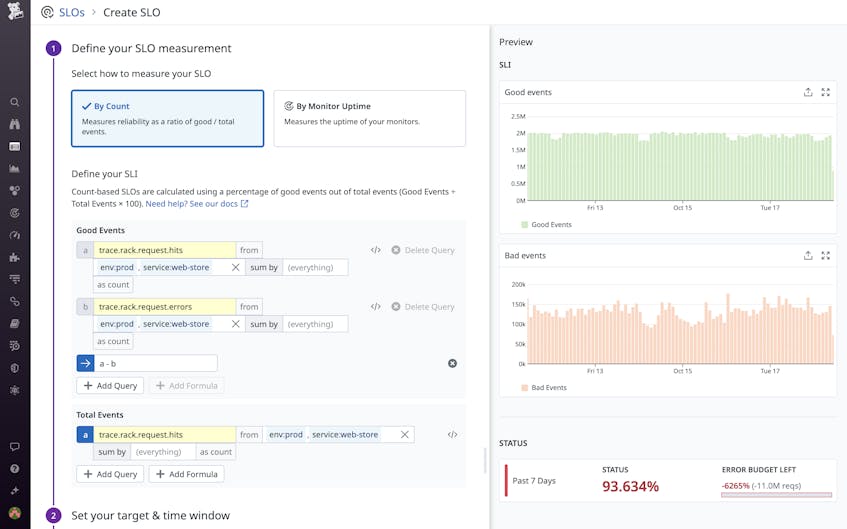The image size is (847, 529).
Task: Click the blue arrow beside formula a - b
Action: [x=85, y=364]
